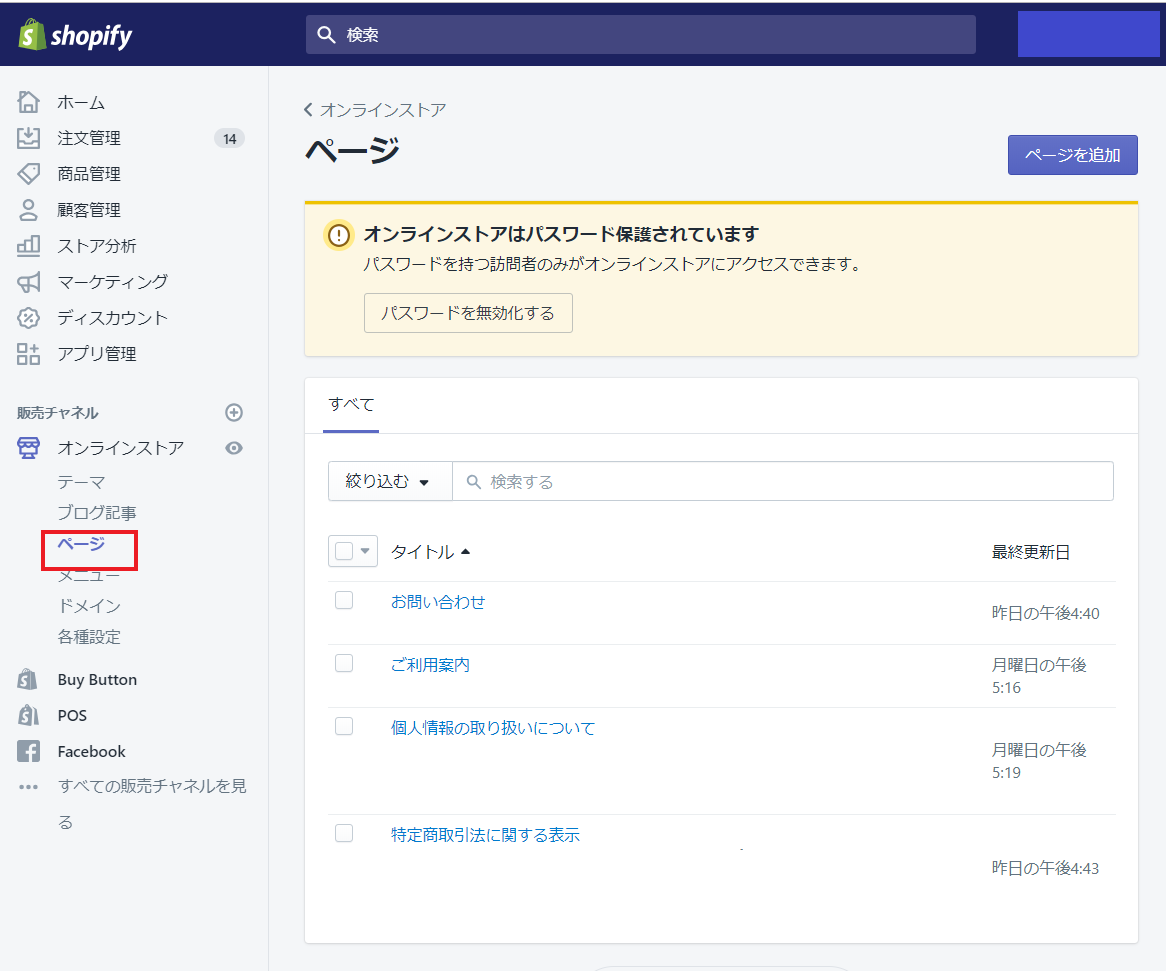Viewport: 1166px width, 971px height.
Task: Check the select-all checkbox in table header
Action: [344, 551]
